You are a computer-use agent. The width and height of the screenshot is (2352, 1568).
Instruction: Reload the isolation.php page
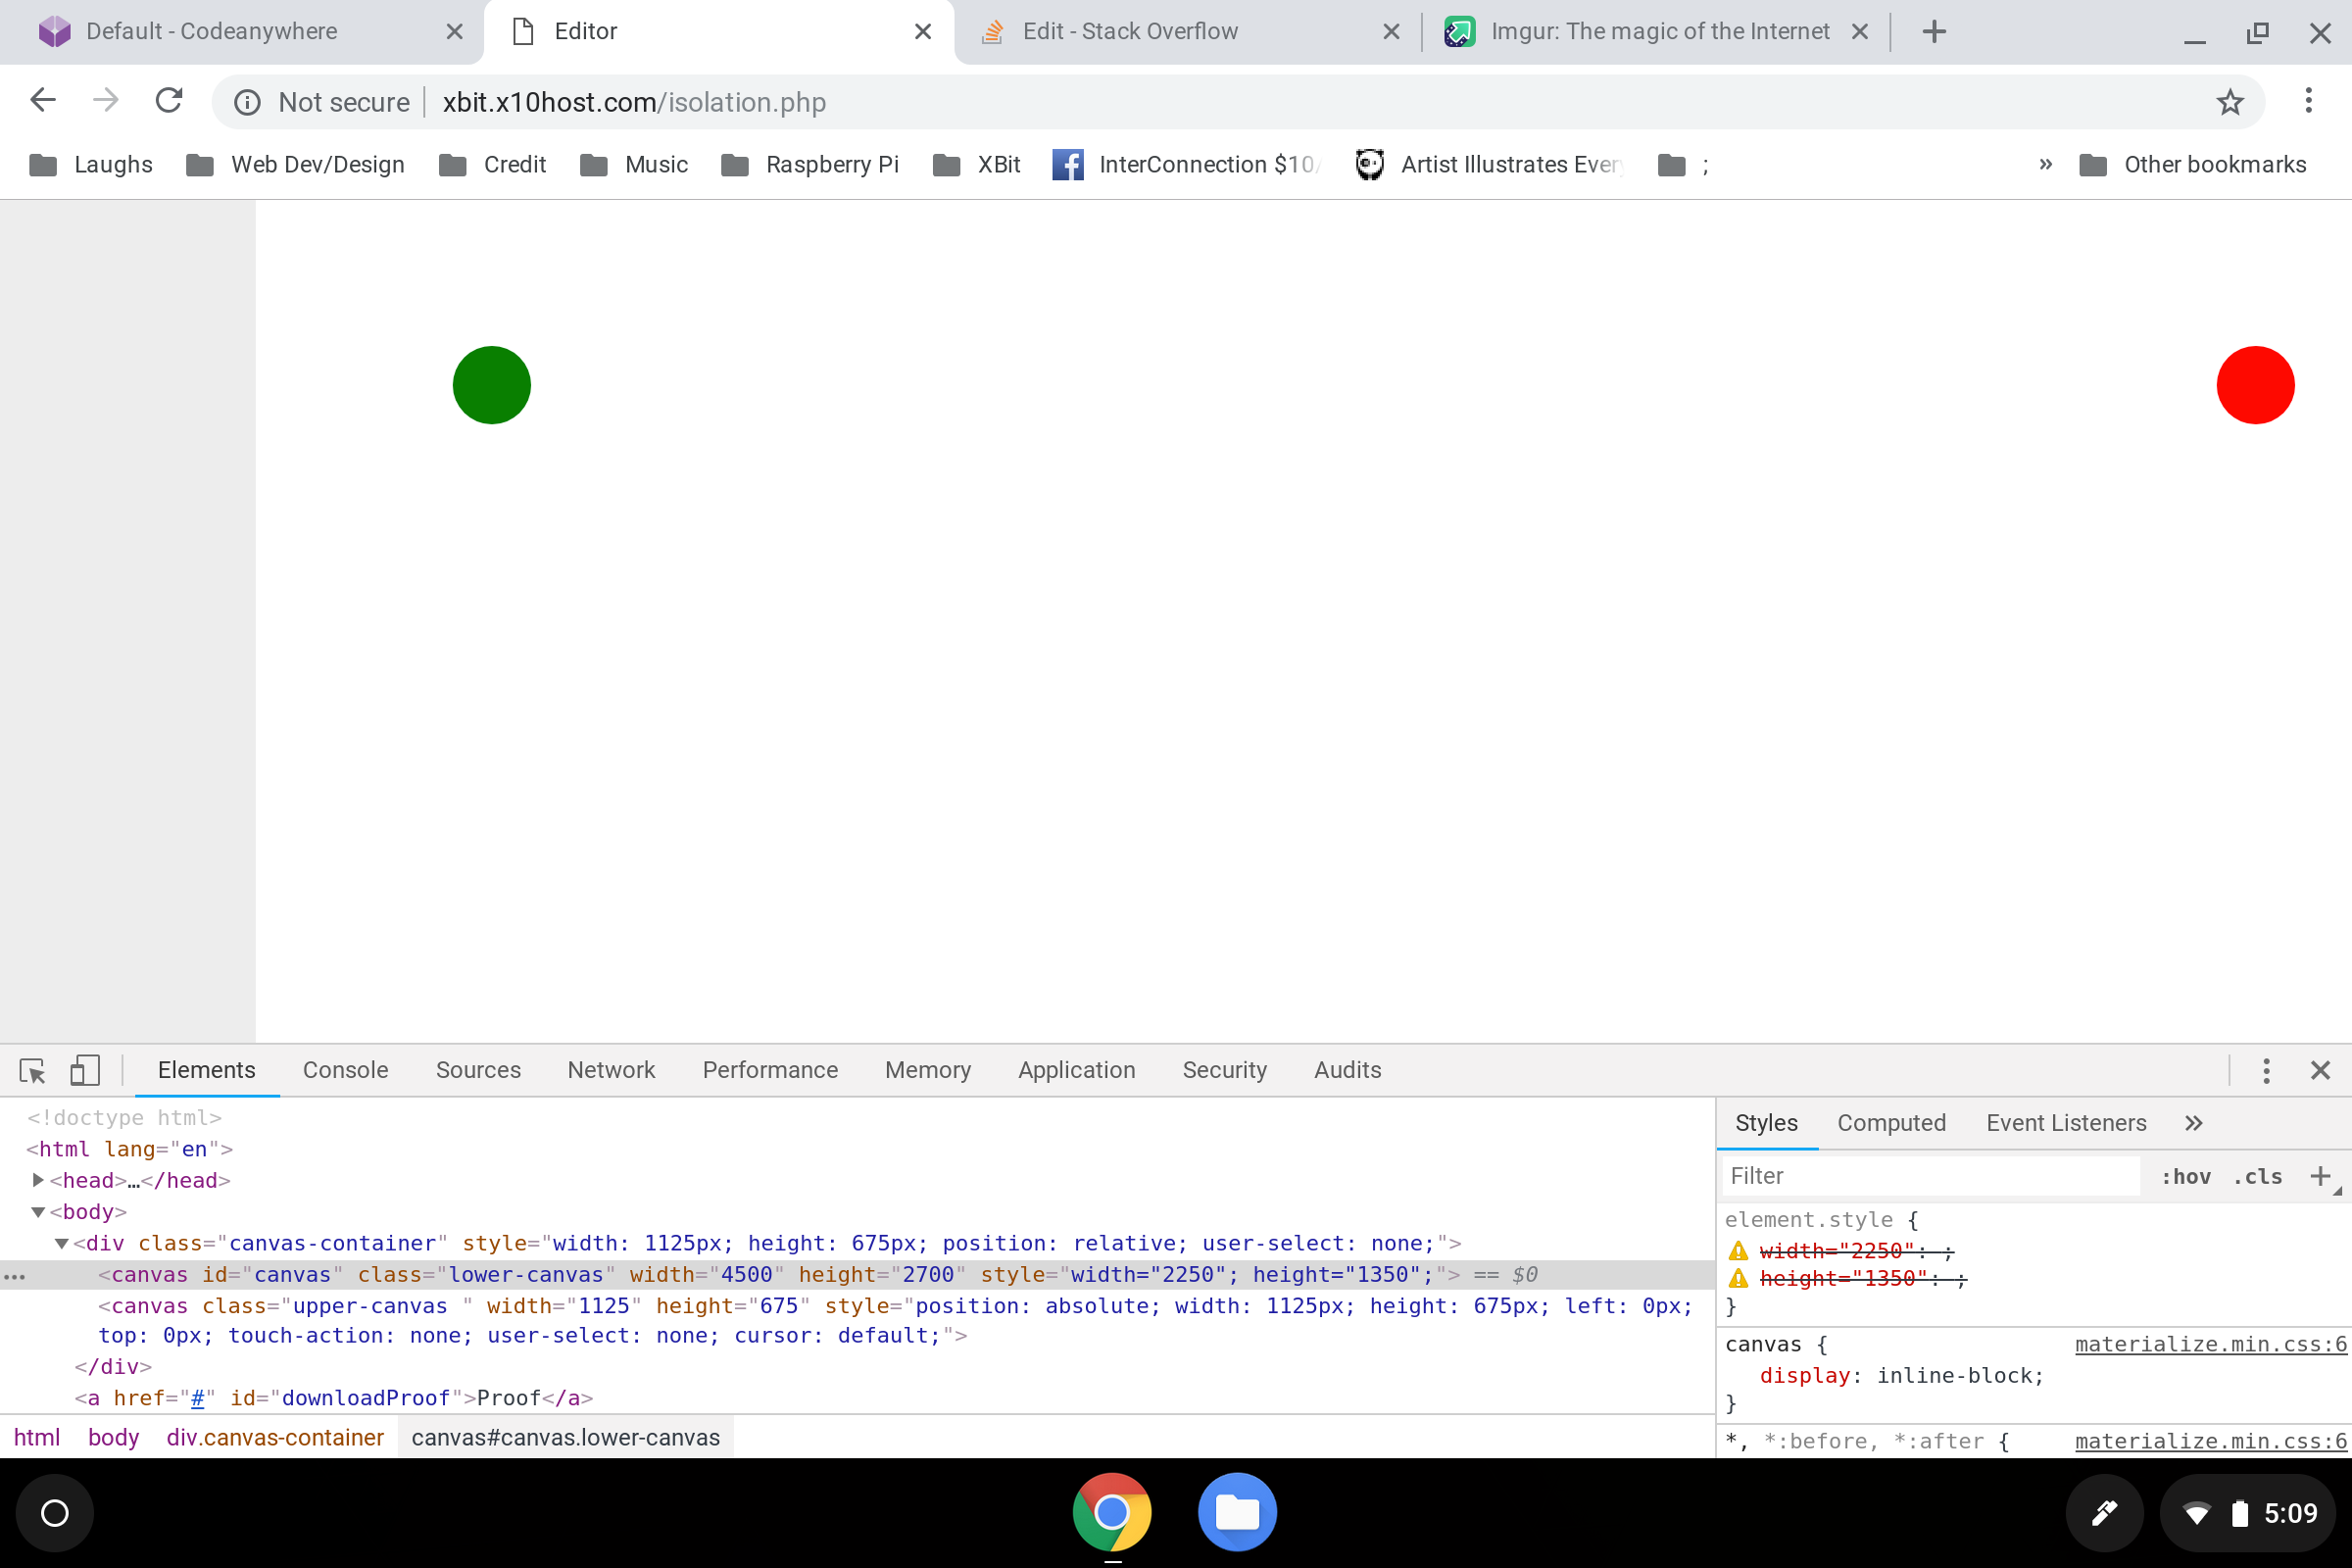click(169, 101)
